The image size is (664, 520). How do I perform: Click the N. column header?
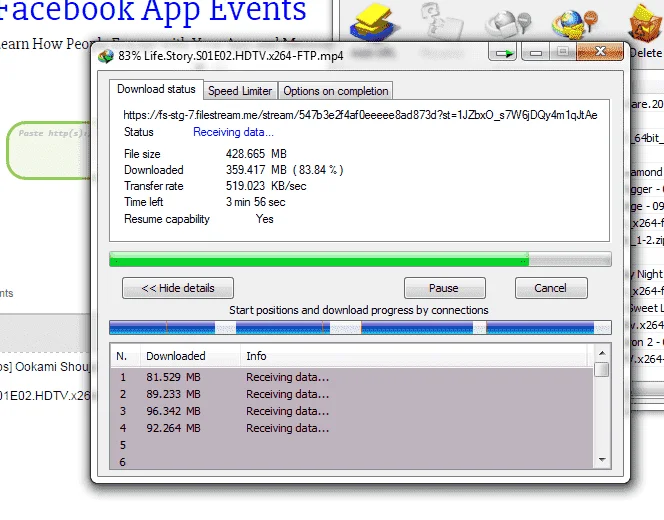125,357
